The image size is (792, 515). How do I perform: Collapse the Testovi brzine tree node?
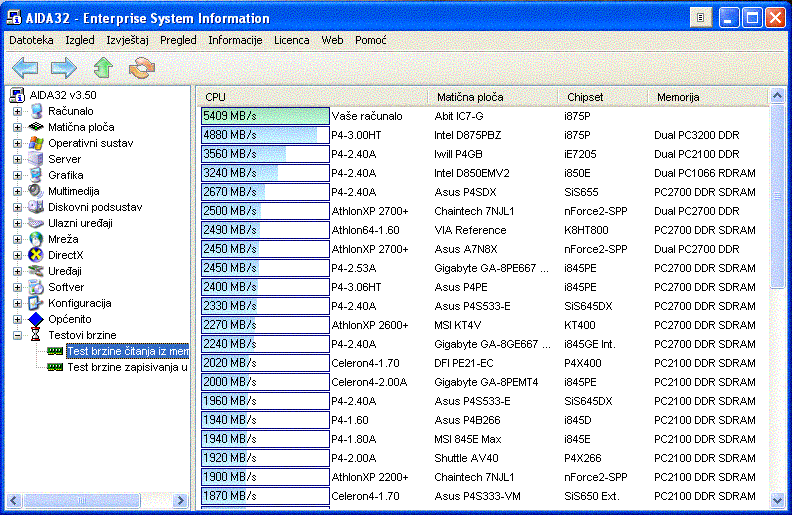17,335
